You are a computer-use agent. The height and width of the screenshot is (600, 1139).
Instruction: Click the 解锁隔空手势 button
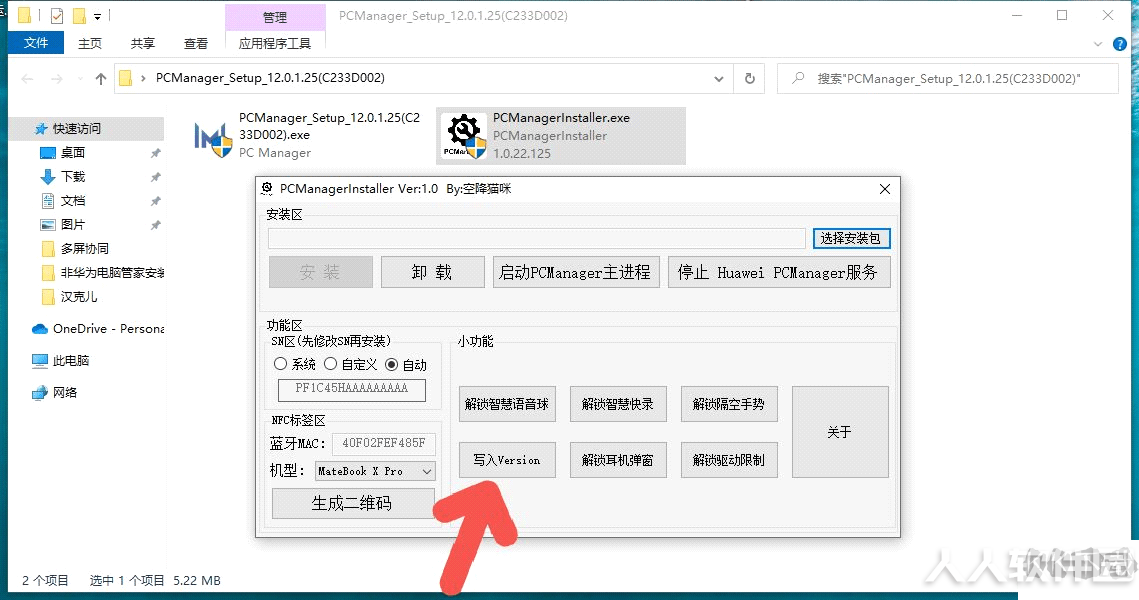(x=729, y=404)
